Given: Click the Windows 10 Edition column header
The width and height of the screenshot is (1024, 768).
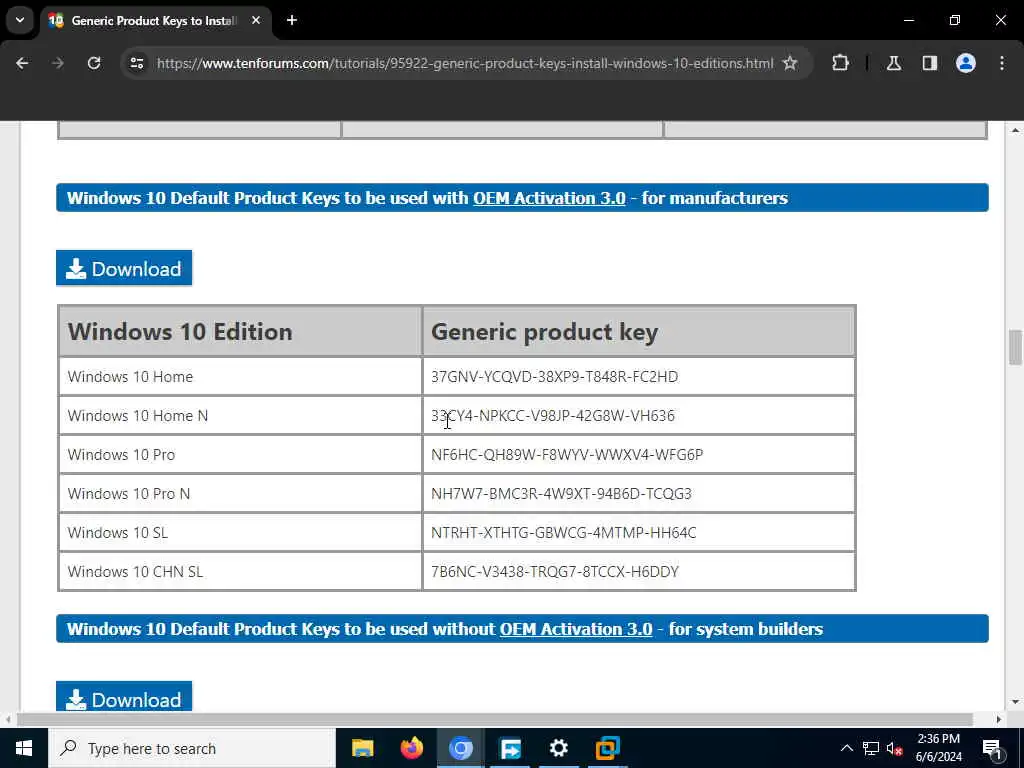Looking at the screenshot, I should [x=240, y=331].
